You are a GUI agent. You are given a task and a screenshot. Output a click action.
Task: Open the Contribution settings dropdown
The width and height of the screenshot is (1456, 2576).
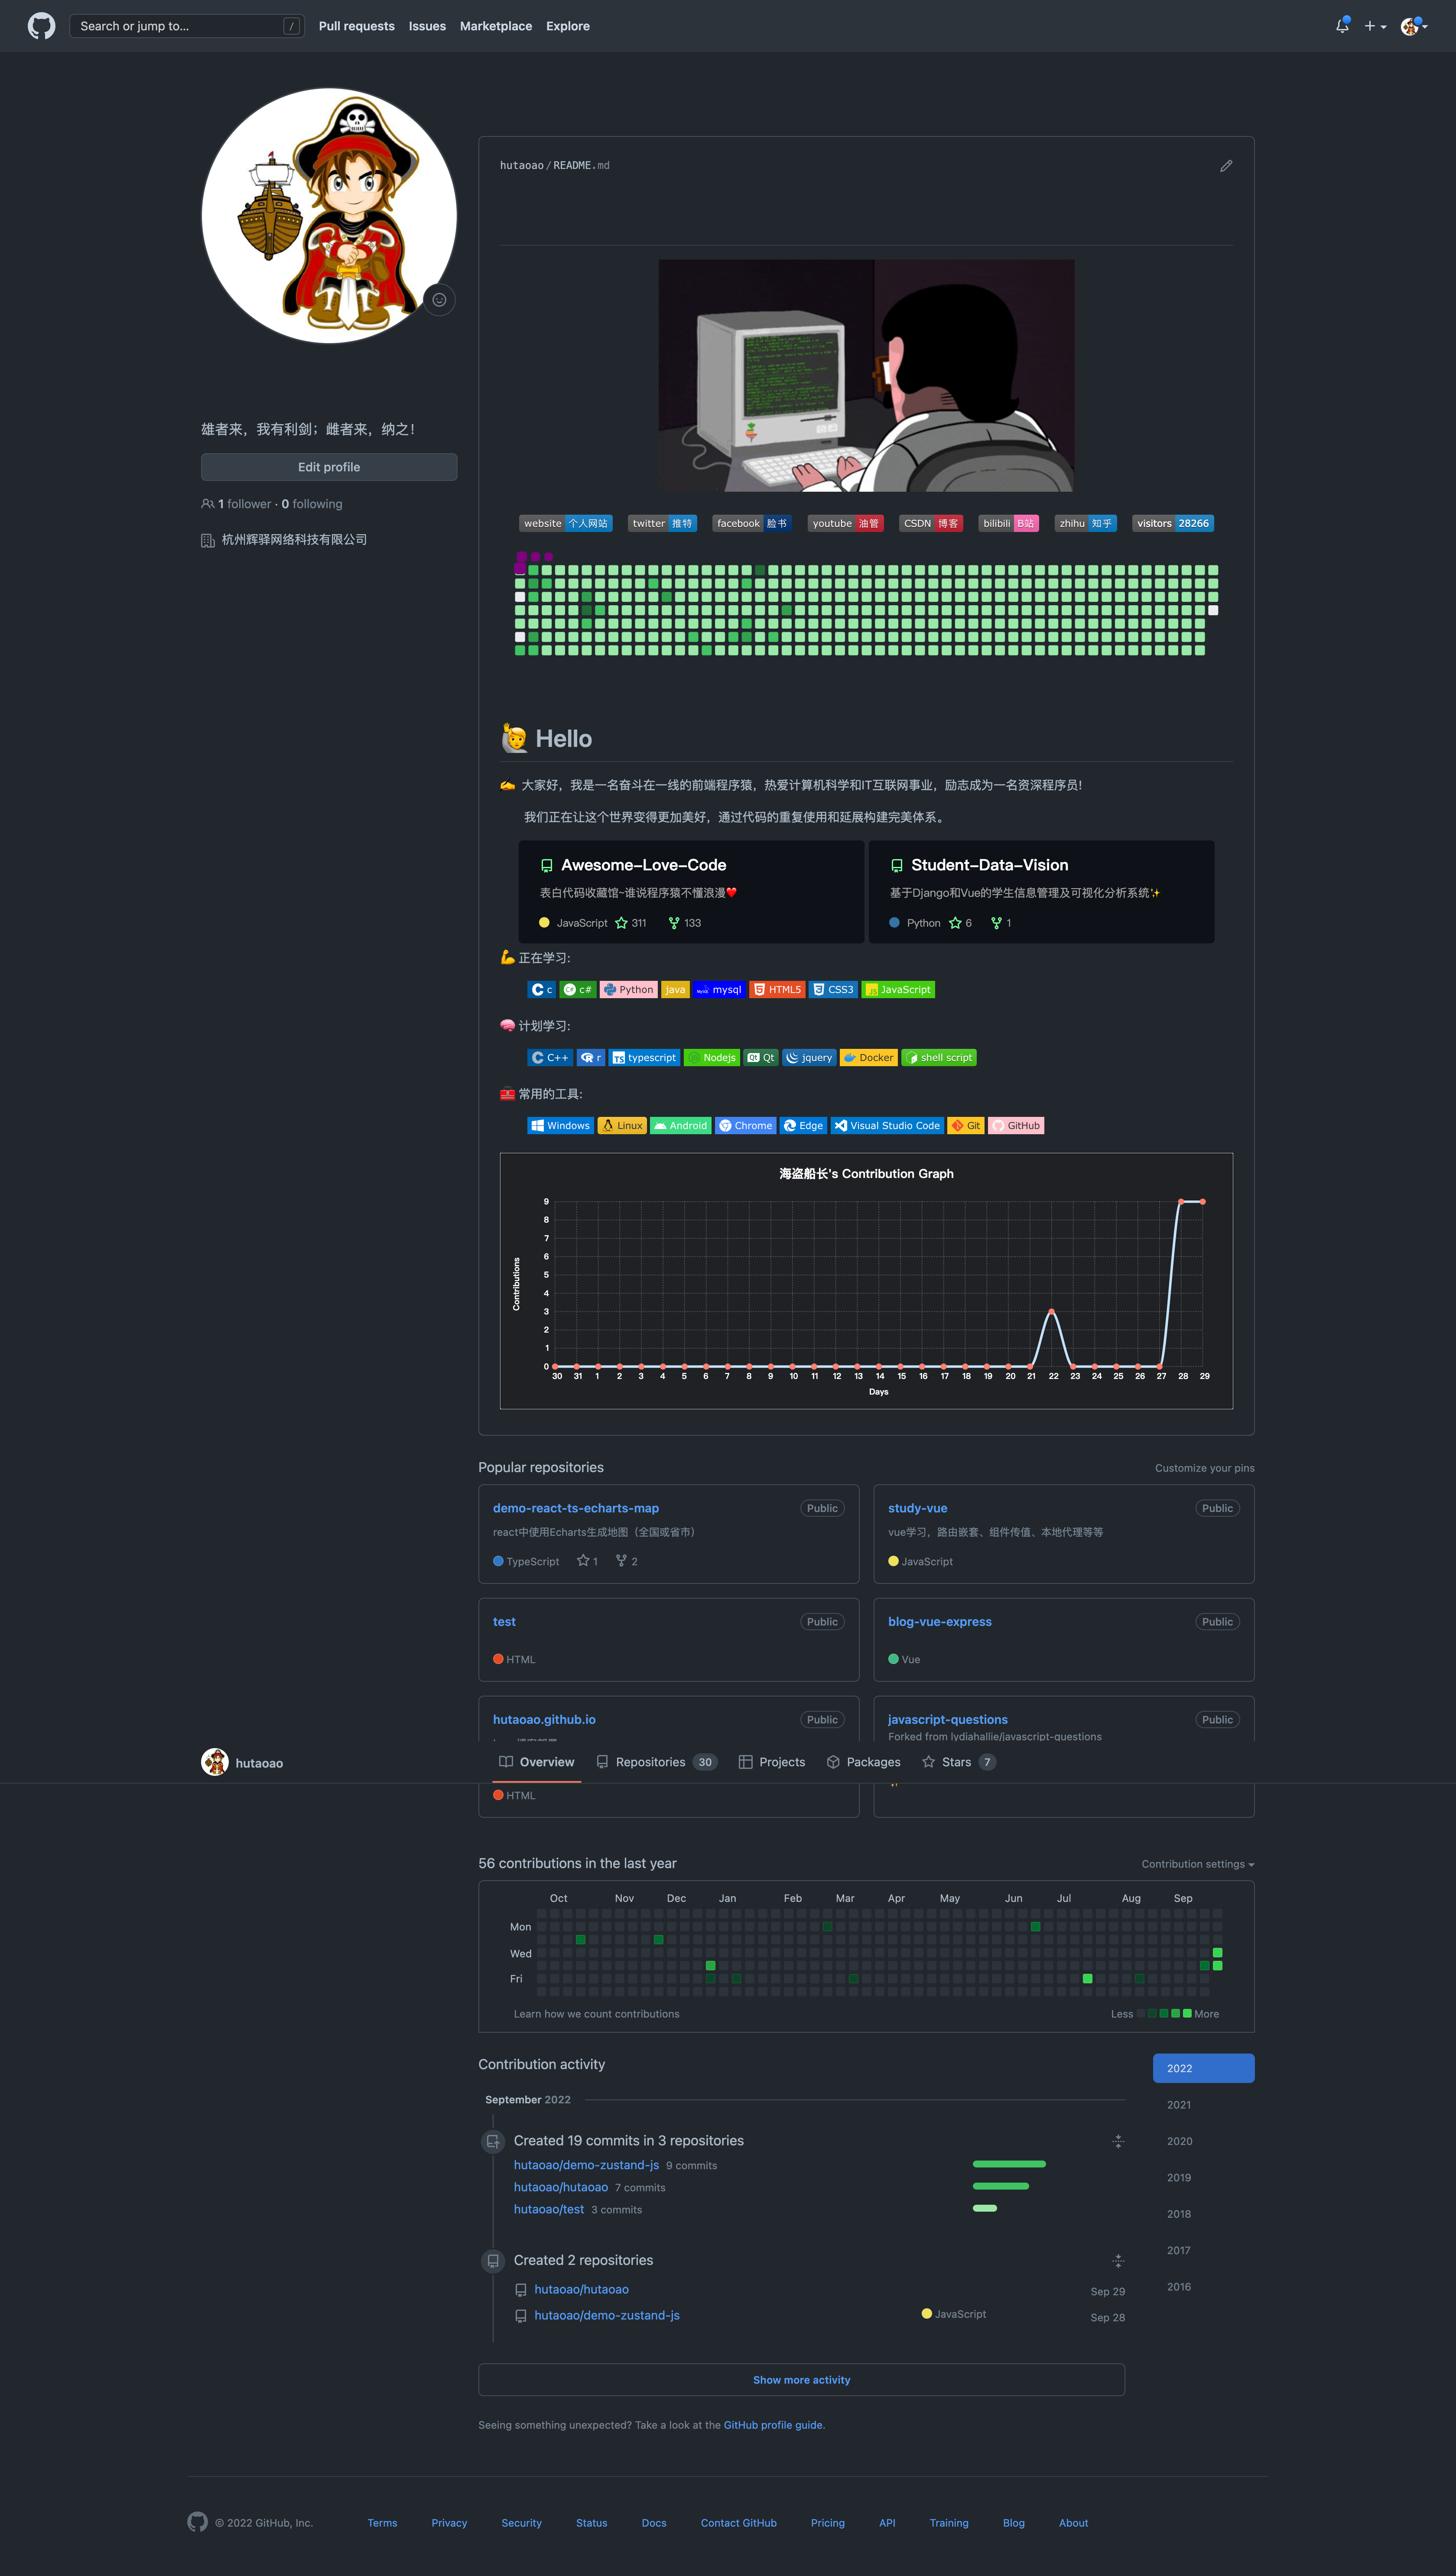pyautogui.click(x=1197, y=1864)
